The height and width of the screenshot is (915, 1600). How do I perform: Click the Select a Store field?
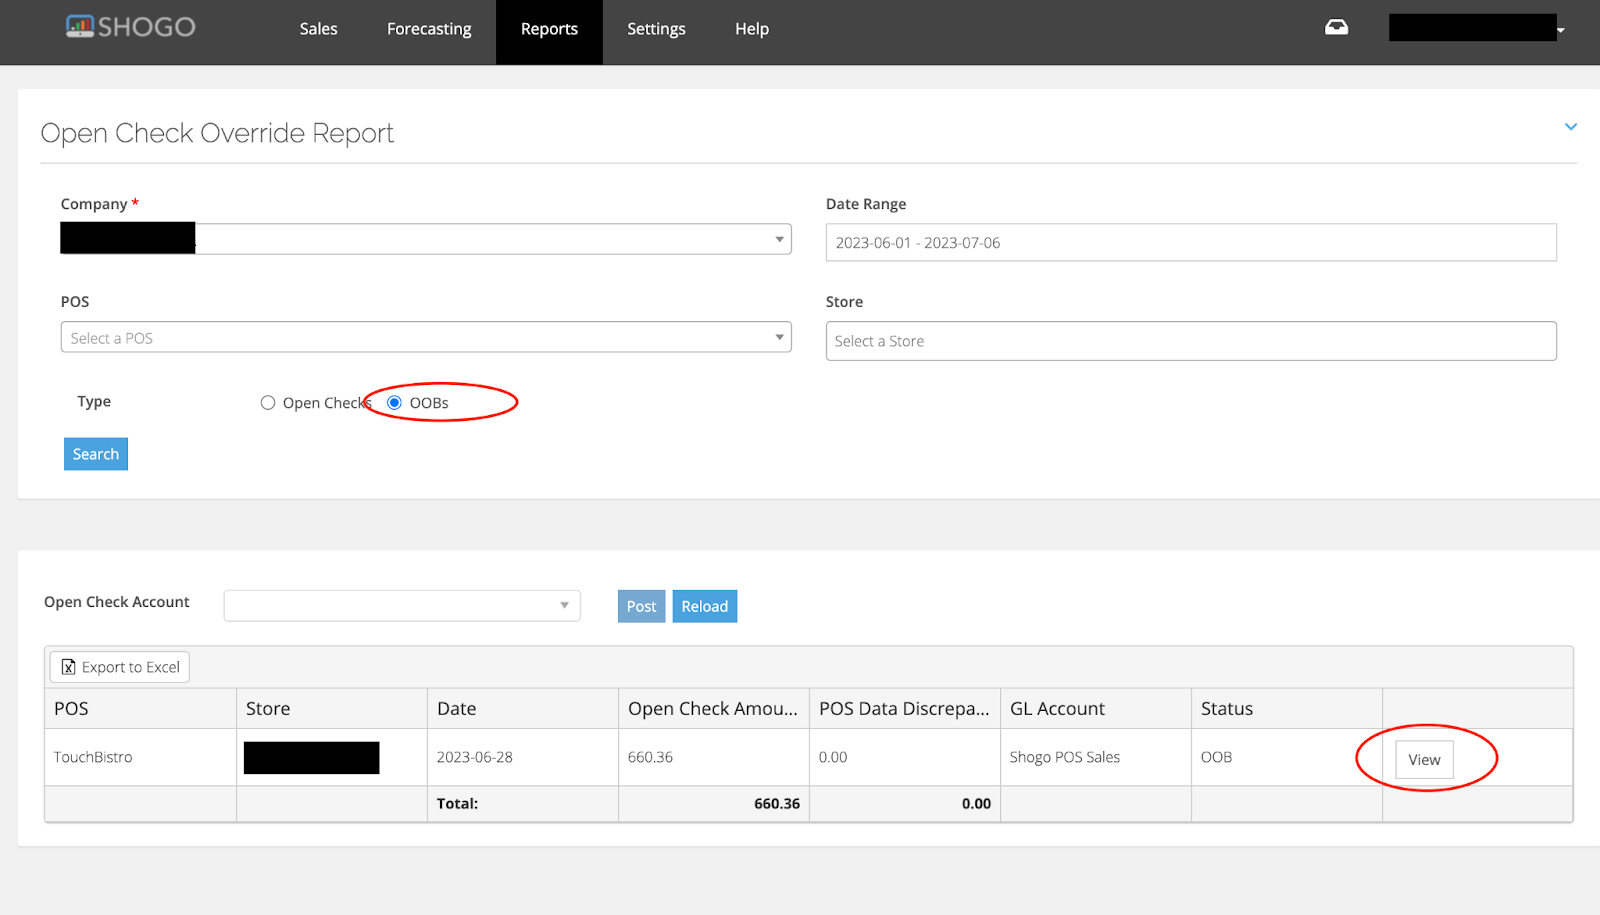coord(1191,341)
